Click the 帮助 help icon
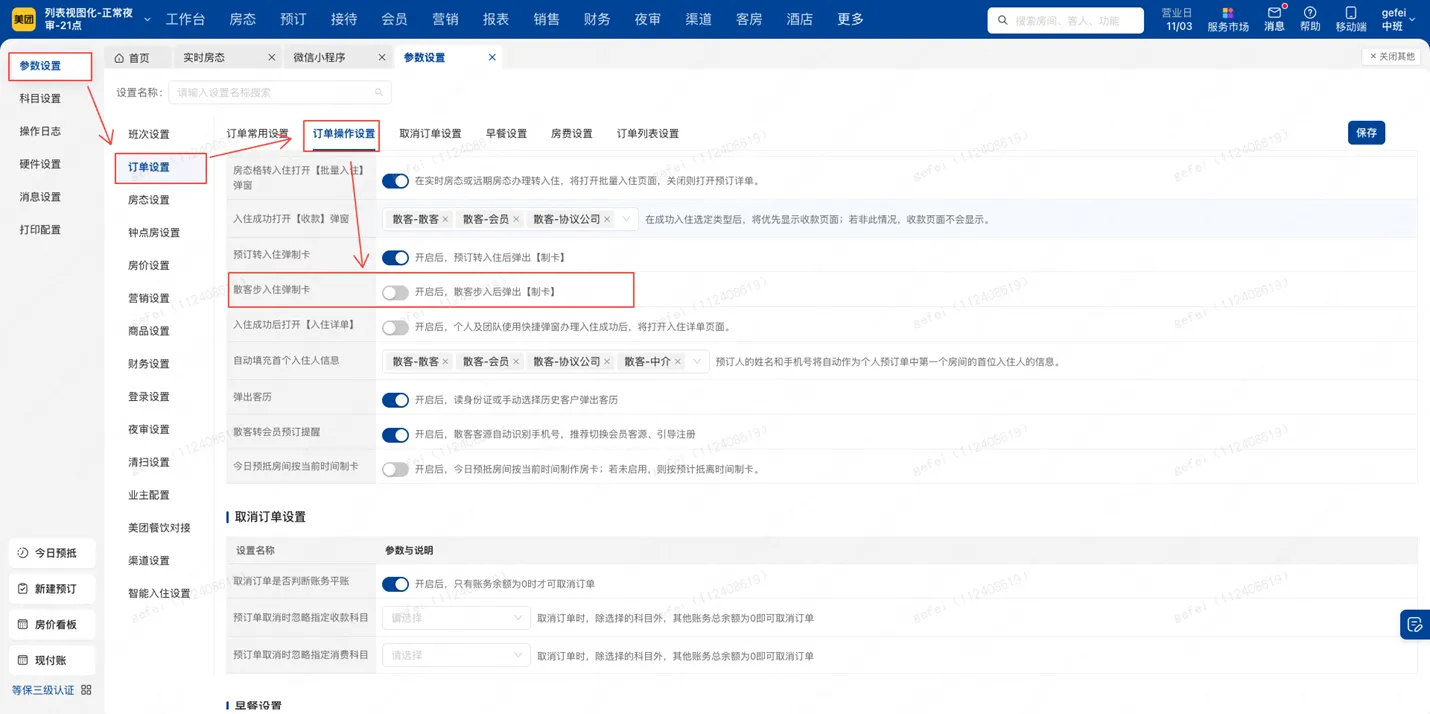The height and width of the screenshot is (714, 1430). pos(1312,19)
